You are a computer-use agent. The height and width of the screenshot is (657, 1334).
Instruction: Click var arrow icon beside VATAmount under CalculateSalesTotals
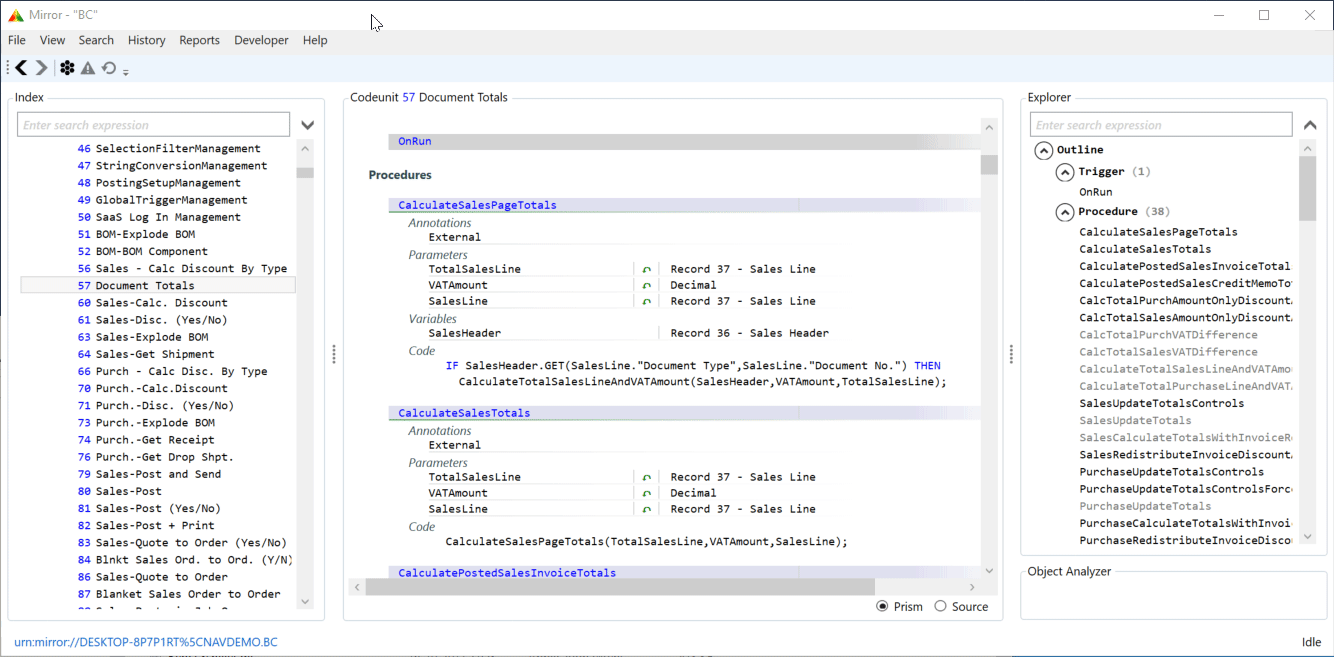[x=646, y=493]
